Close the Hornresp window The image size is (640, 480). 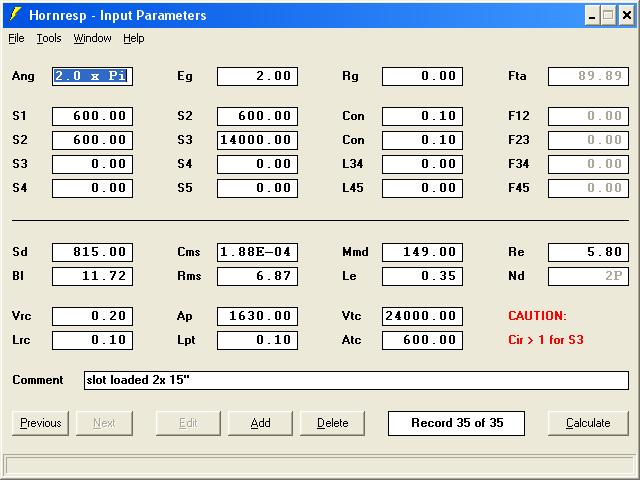627,16
